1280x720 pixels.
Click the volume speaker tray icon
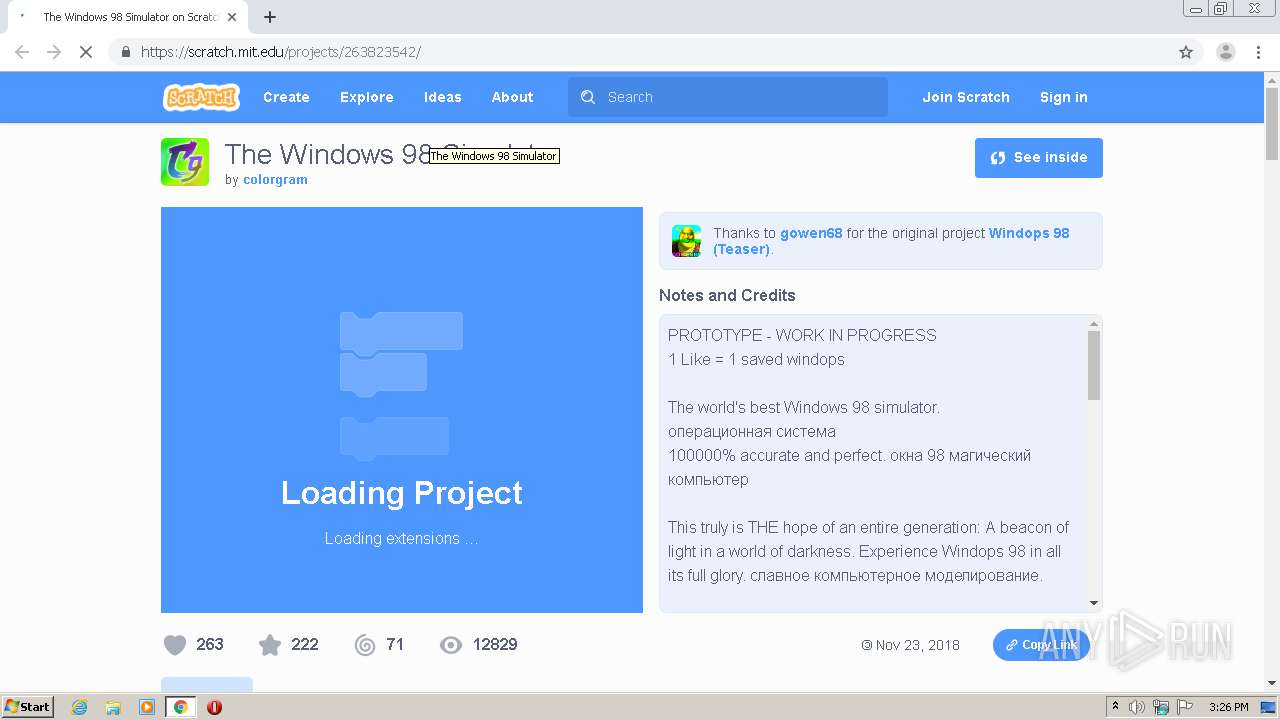(1137, 707)
